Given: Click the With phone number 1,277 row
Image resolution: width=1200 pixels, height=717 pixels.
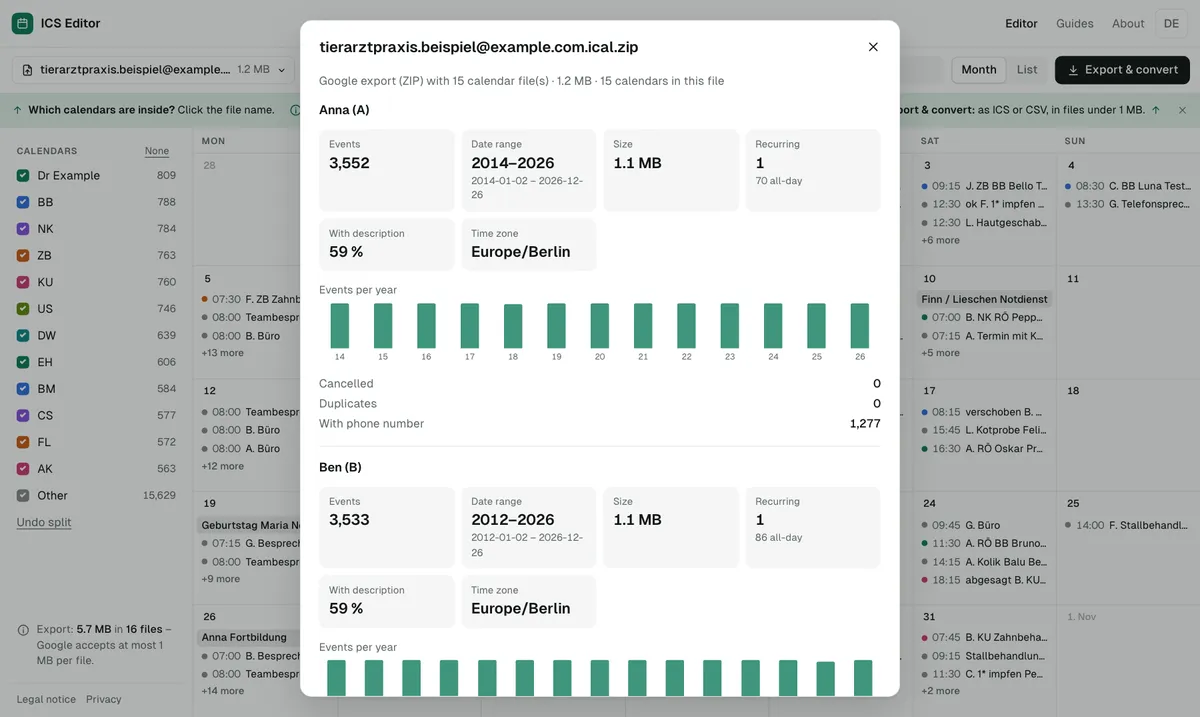Looking at the screenshot, I should tap(600, 424).
